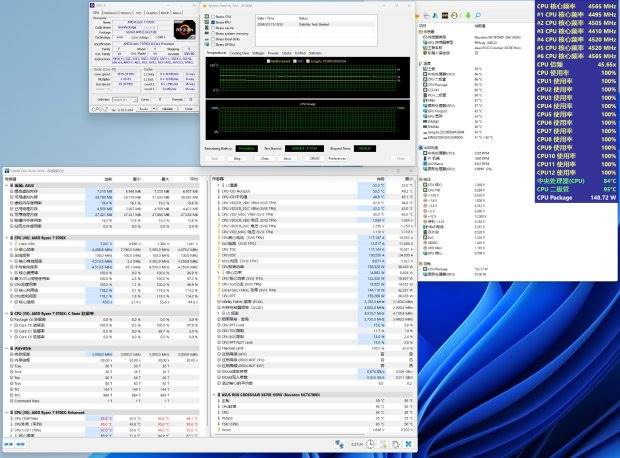620x458 pixels.
Task: Click the Ryzen logo image in CPU-Z
Action: point(185,29)
